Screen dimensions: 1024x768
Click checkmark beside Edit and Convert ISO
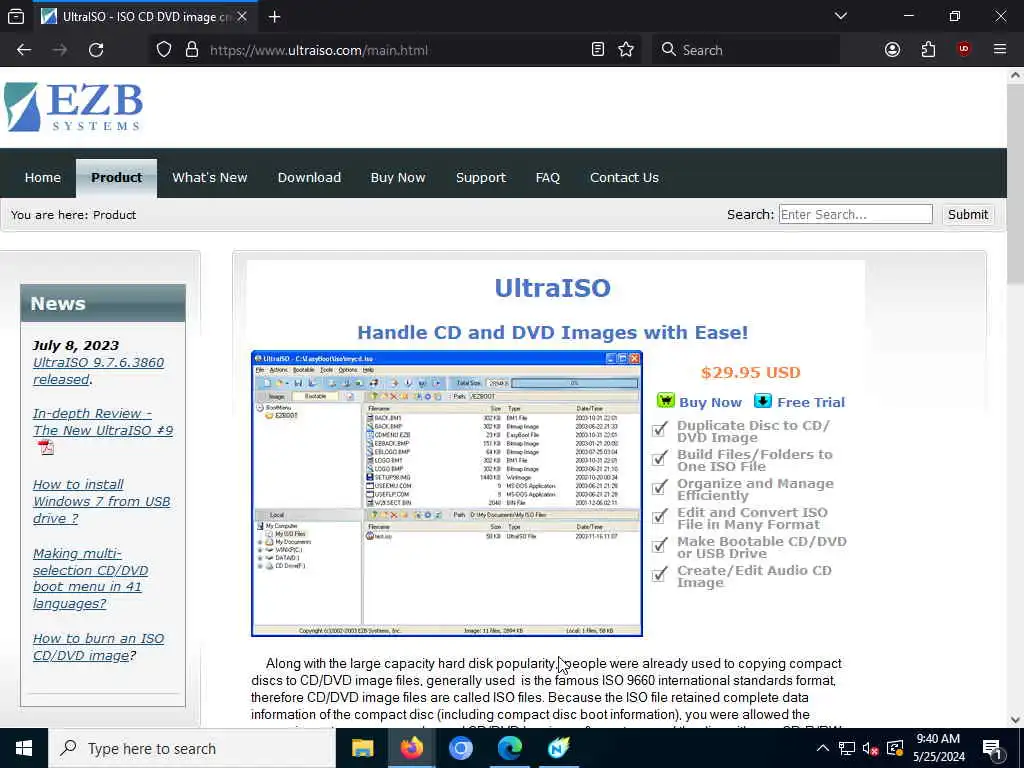(660, 516)
